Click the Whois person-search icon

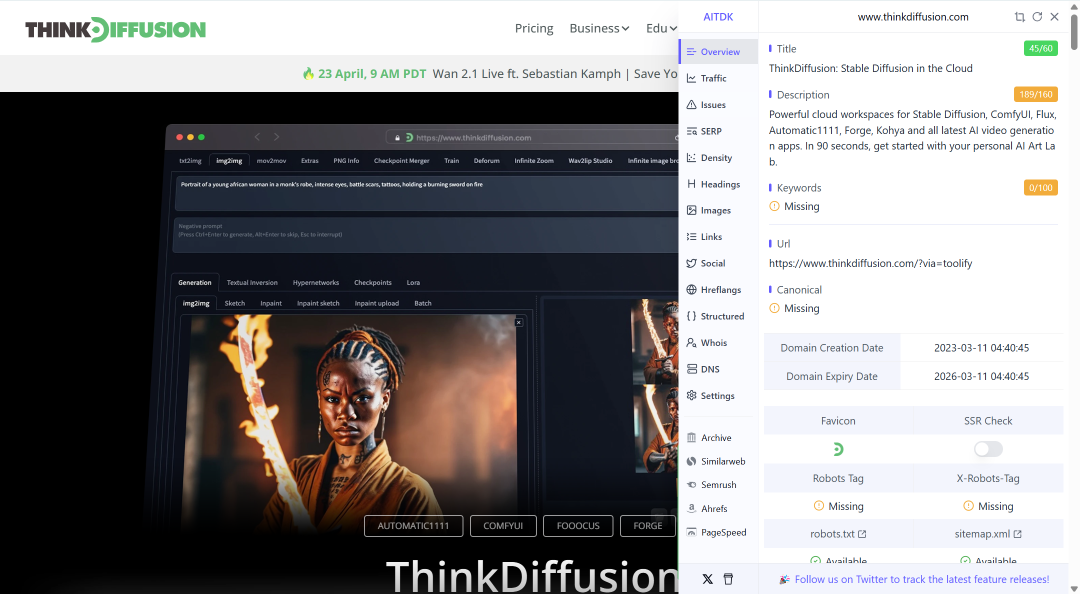point(692,342)
